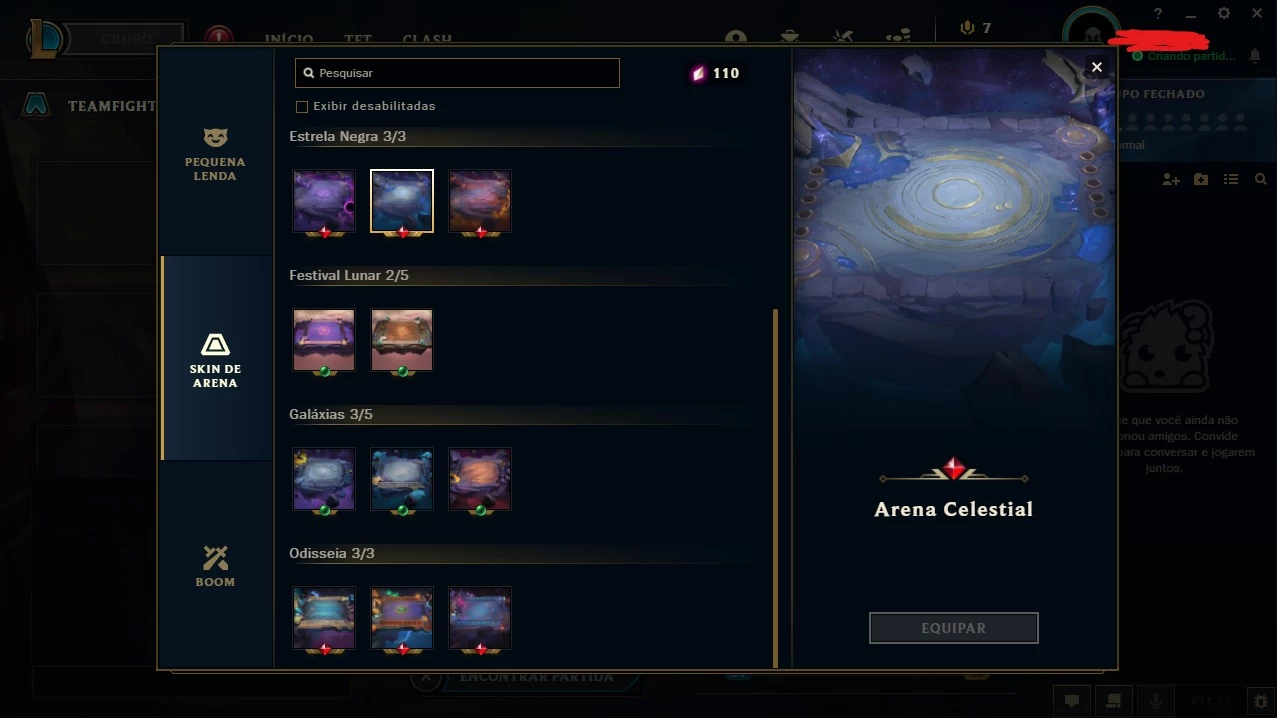This screenshot has height=718, width=1277.
Task: Select the first Galáxias arena thumbnail
Action: pos(324,479)
